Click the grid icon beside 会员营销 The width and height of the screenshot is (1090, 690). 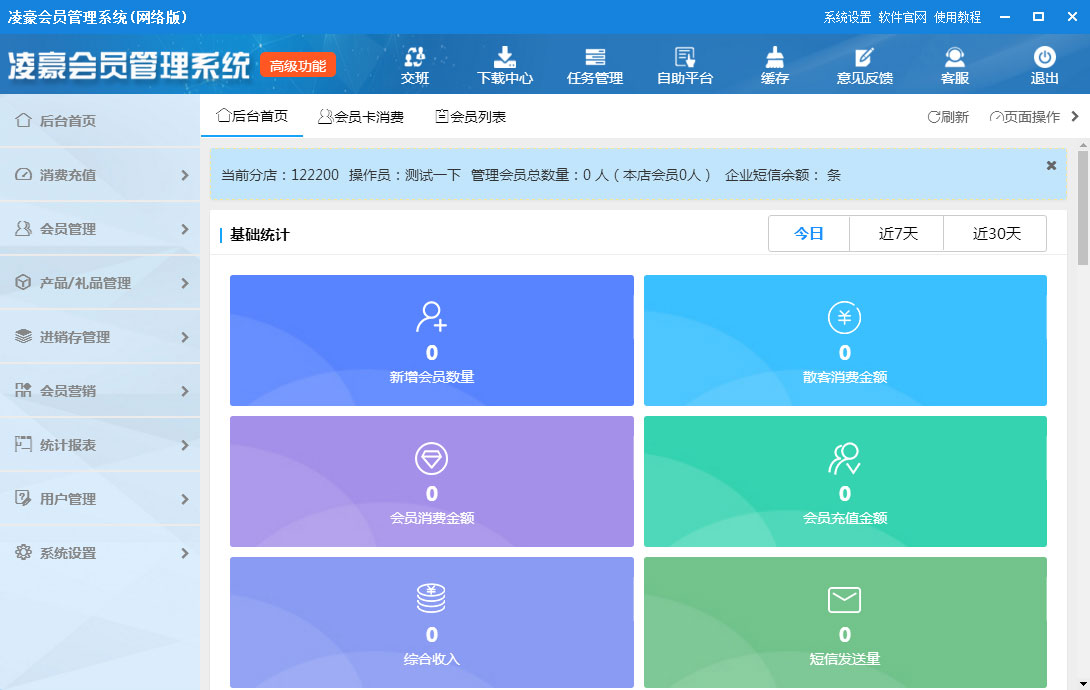(x=23, y=391)
